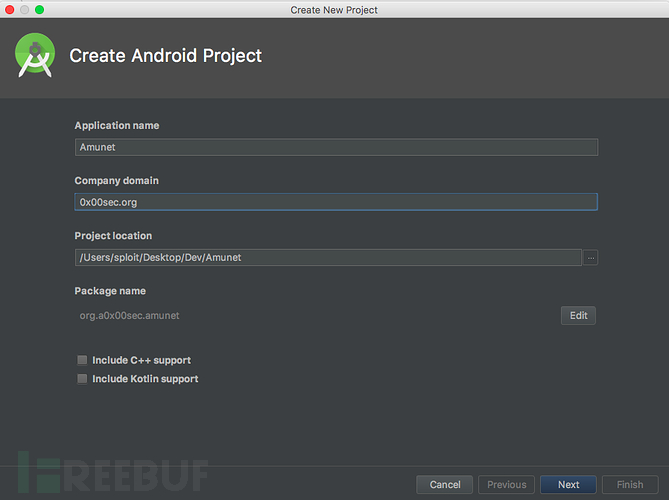Click the Include Kotlin support label text
669x500 pixels.
145,379
